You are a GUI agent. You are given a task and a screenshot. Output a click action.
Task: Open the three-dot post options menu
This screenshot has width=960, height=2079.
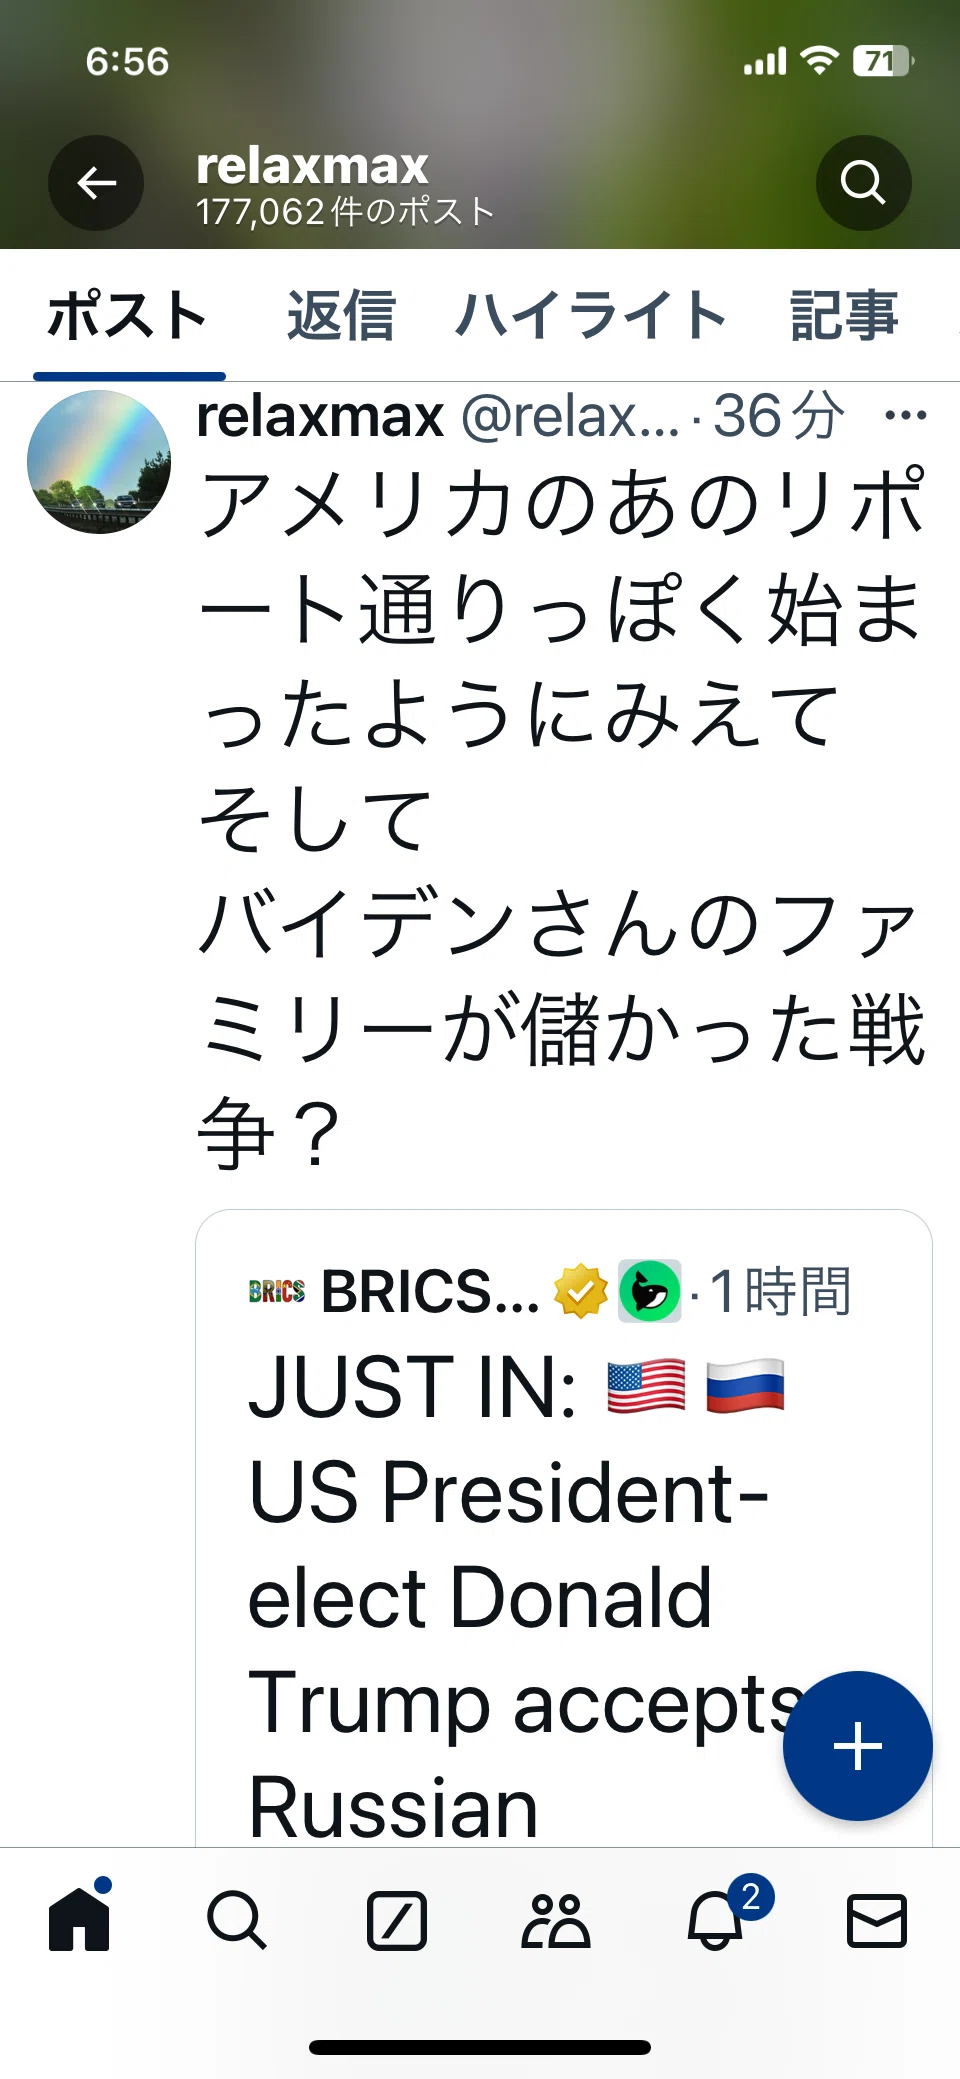[x=906, y=415]
